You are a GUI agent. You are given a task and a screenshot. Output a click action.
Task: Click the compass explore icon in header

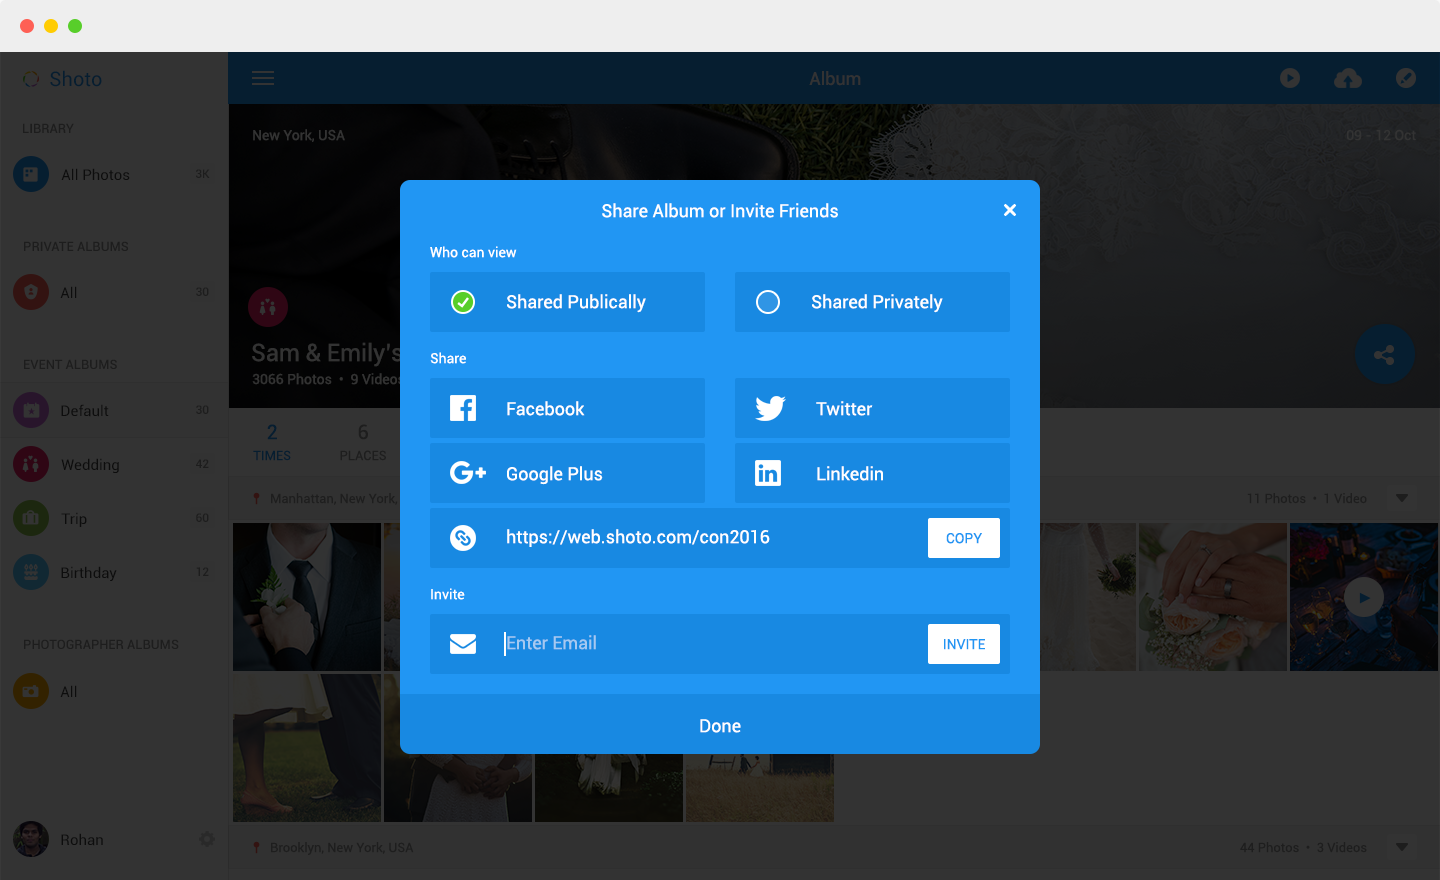pyautogui.click(x=1406, y=78)
